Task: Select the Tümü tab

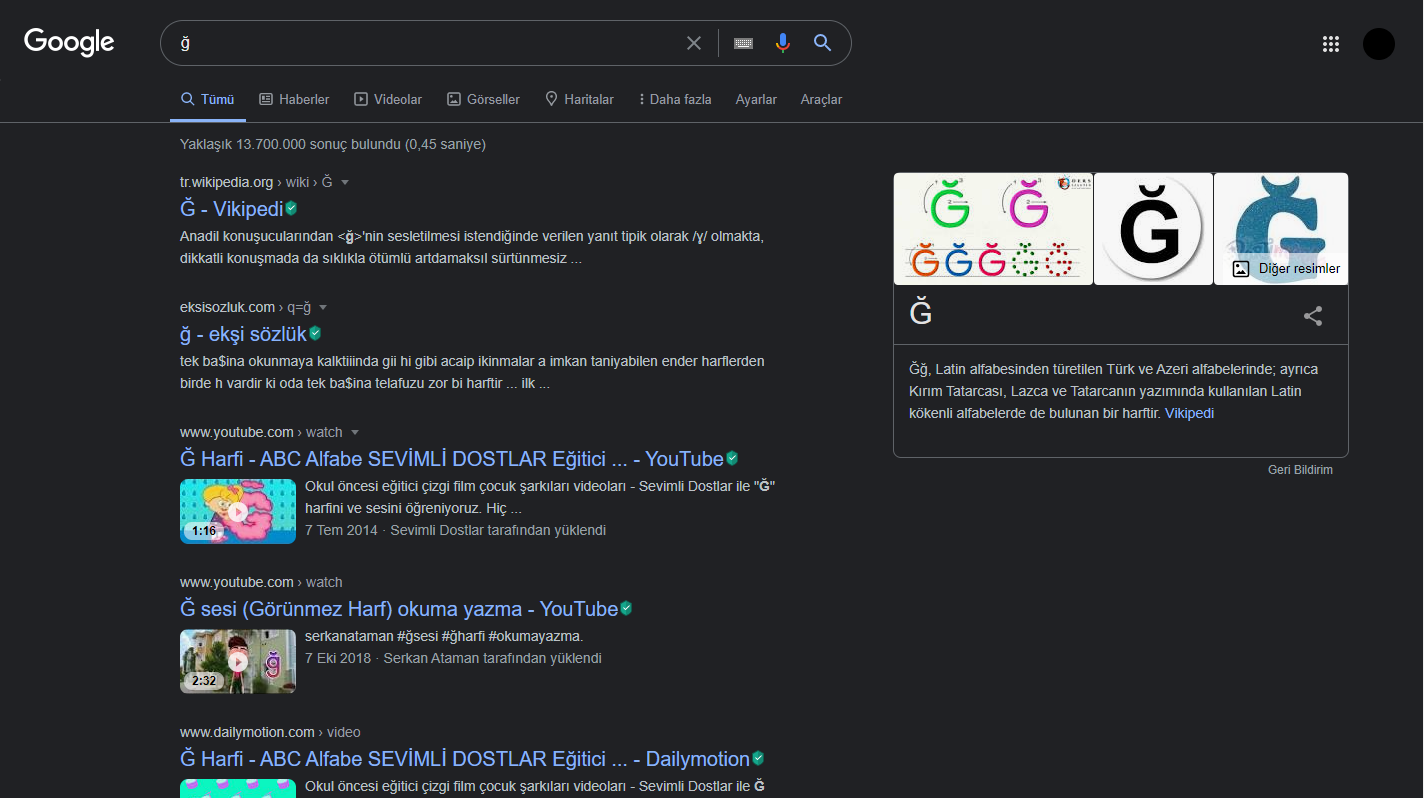Action: [x=207, y=99]
